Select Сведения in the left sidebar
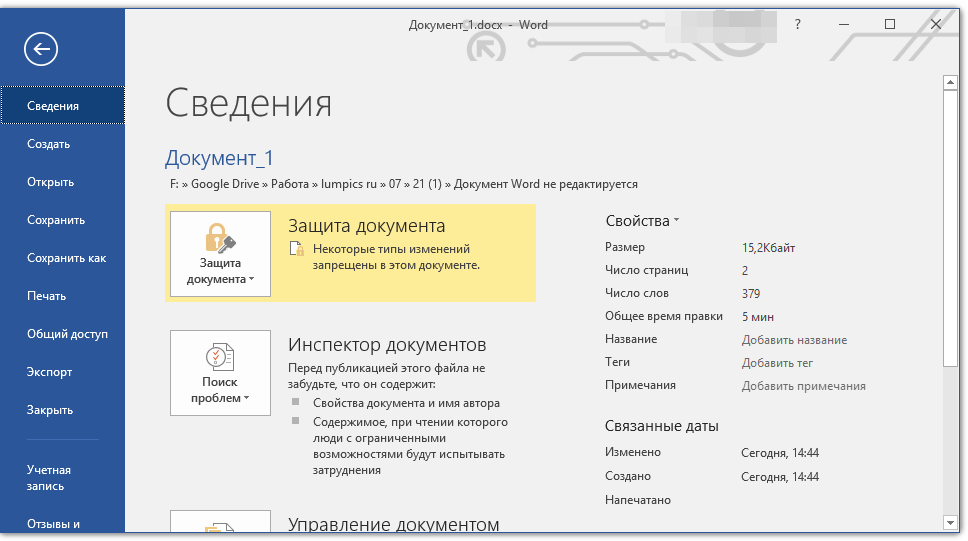Viewport: 968px width, 541px height. coord(54,106)
